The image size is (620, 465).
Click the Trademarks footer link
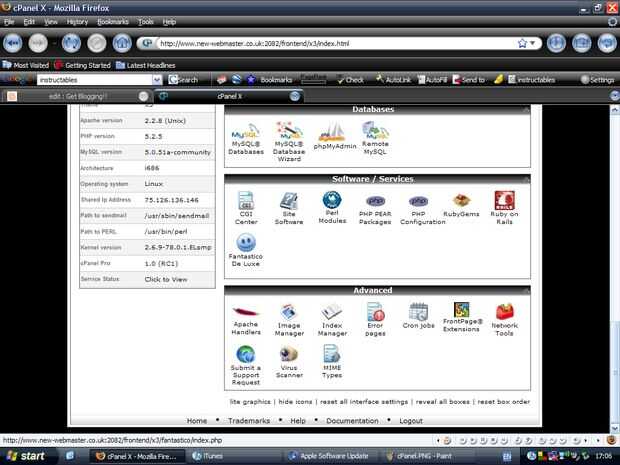[x=249, y=421]
